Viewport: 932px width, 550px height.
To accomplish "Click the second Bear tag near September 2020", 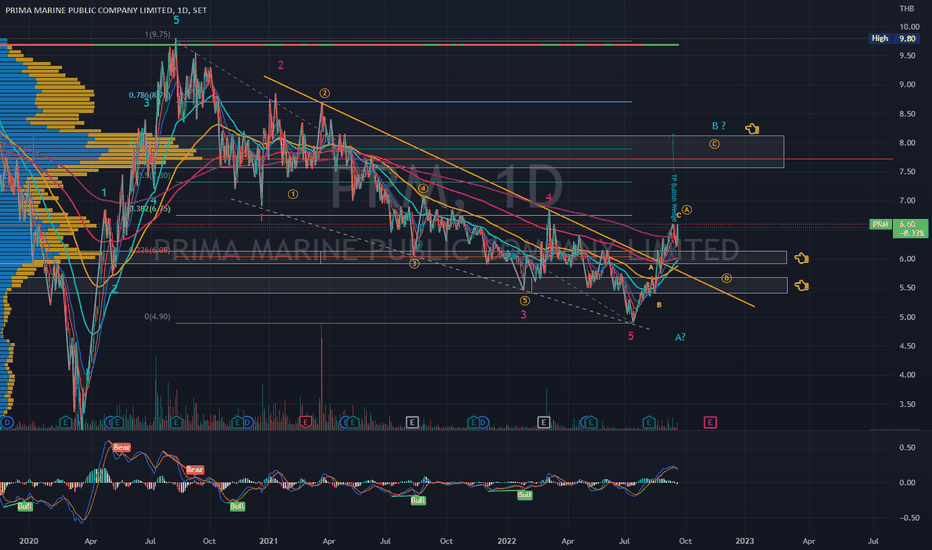I will [x=195, y=470].
